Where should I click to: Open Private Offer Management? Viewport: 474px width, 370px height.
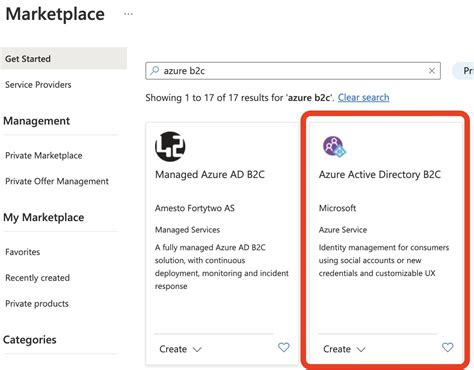(57, 181)
